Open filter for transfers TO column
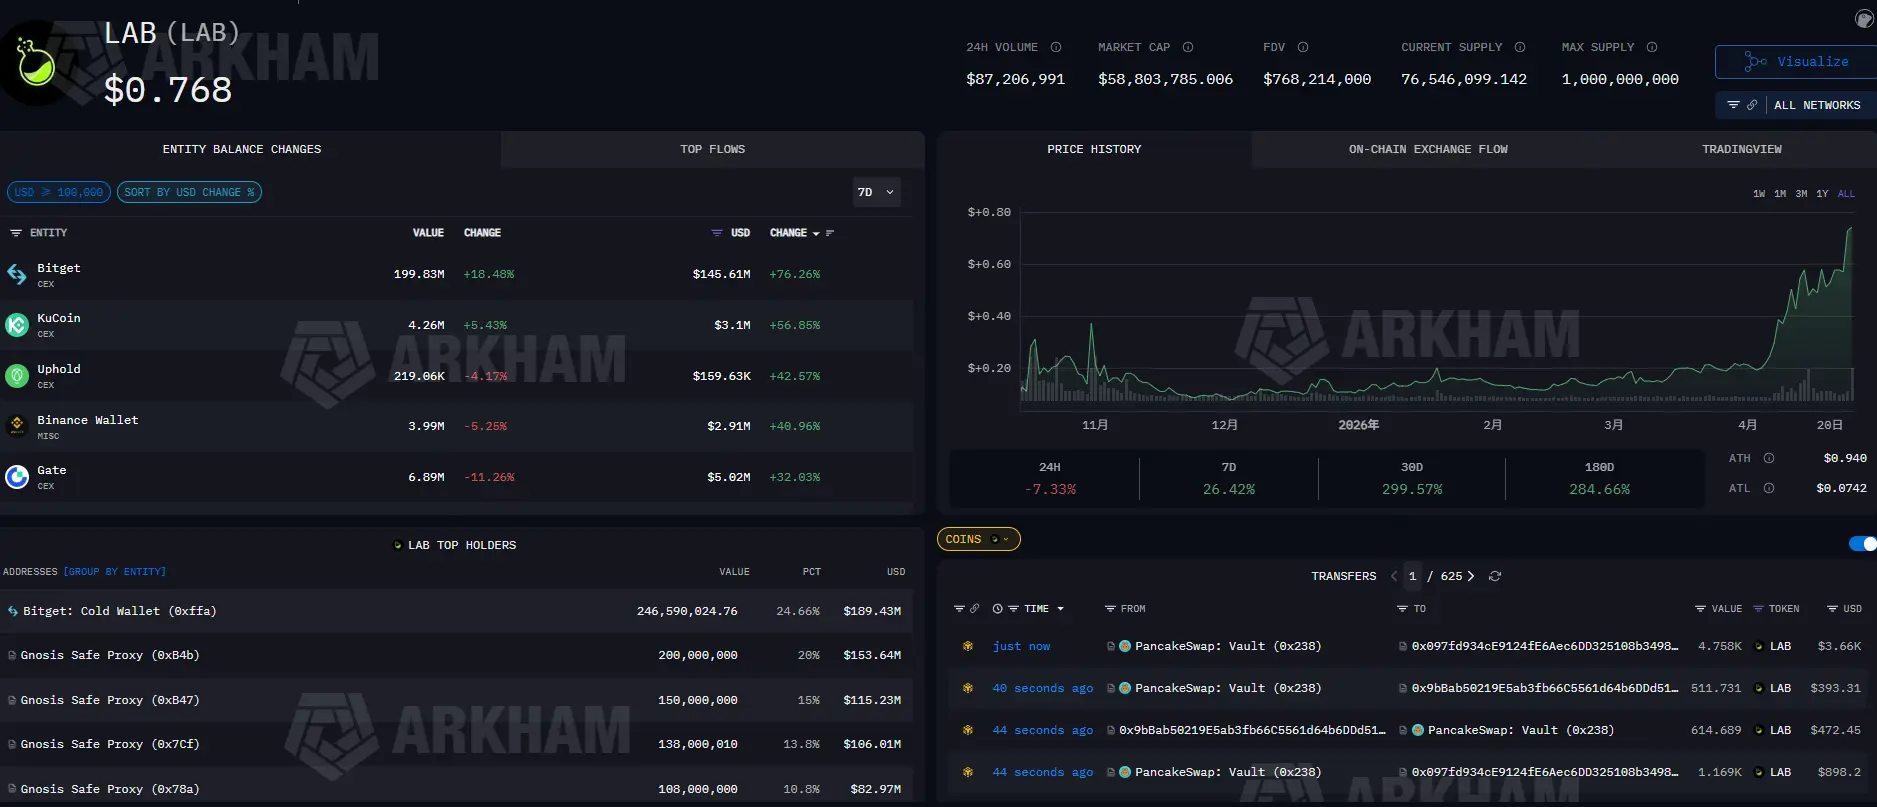 coord(1402,609)
